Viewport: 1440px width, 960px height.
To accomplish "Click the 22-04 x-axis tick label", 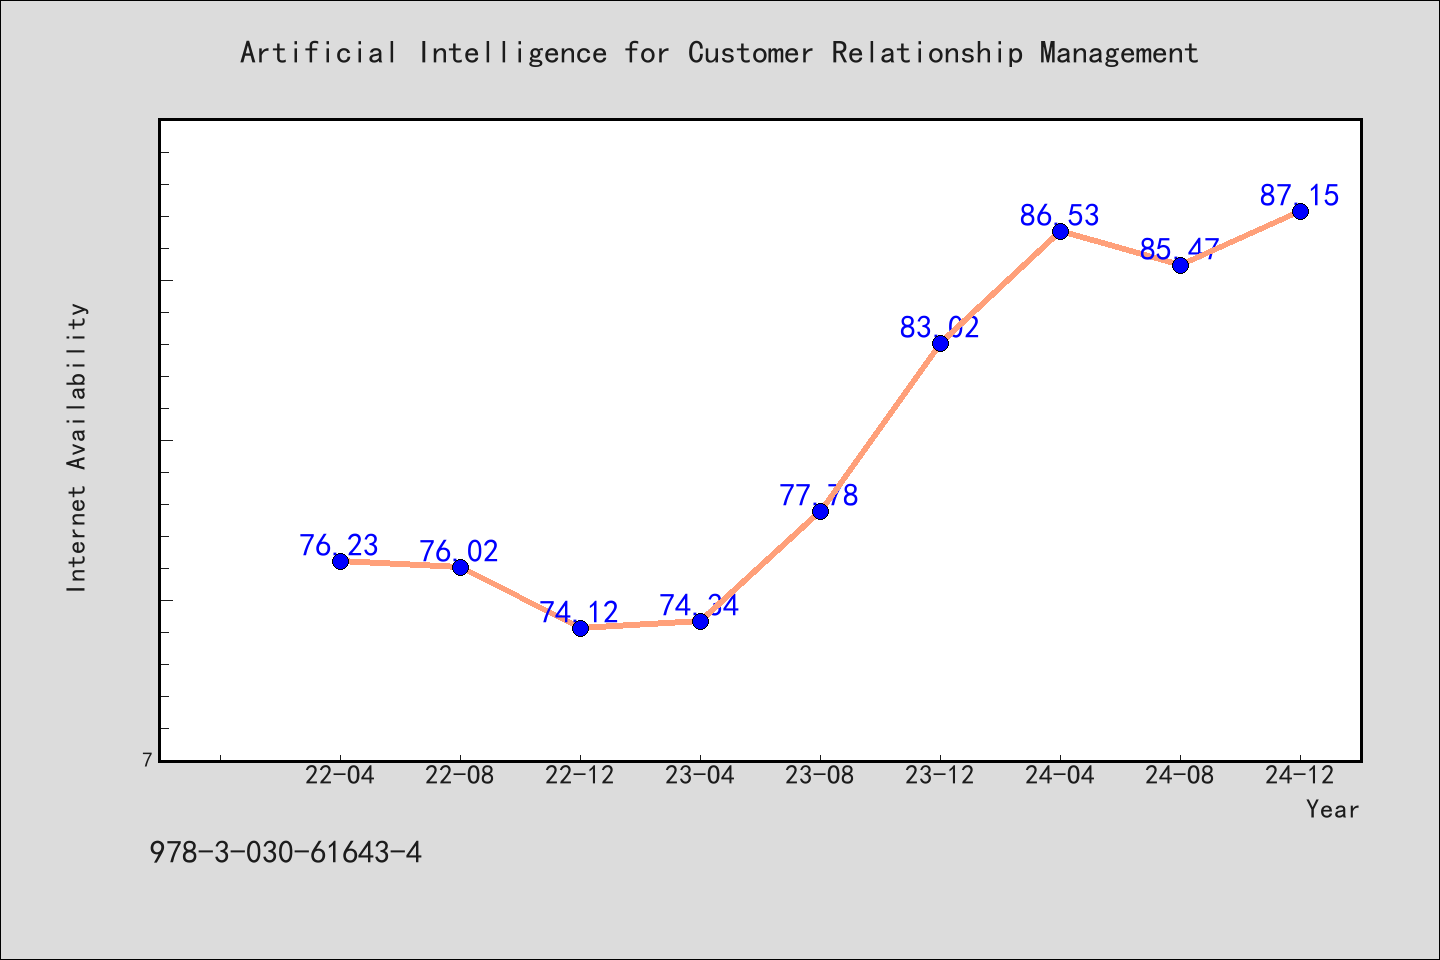I will [340, 776].
